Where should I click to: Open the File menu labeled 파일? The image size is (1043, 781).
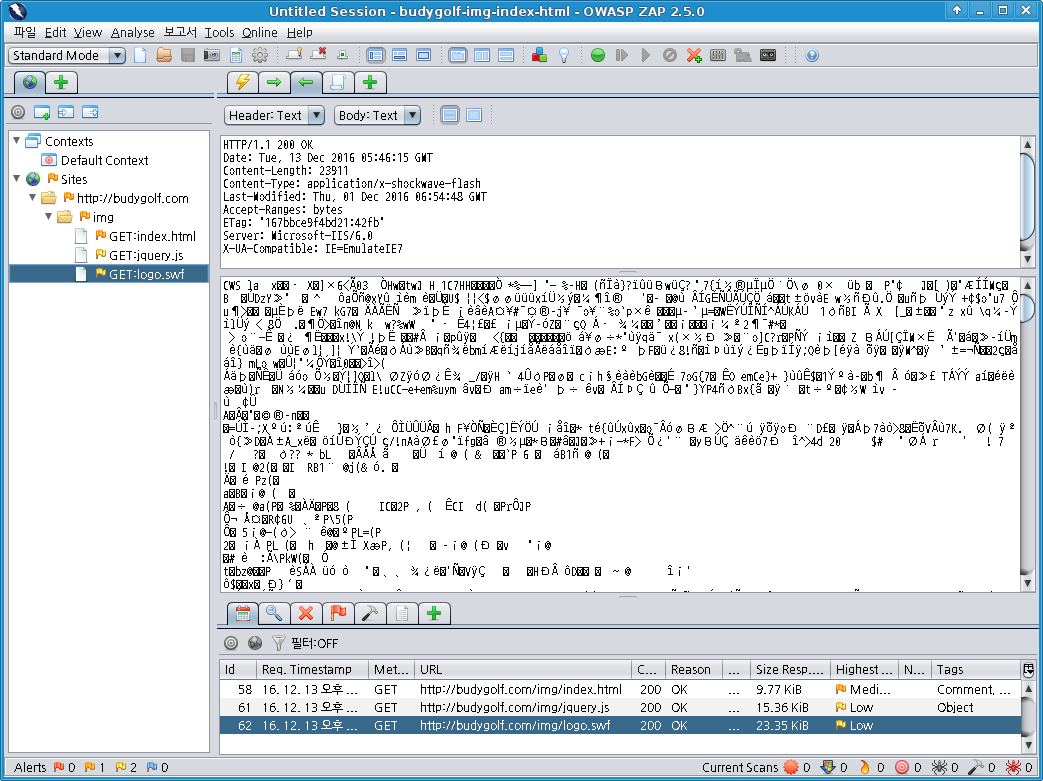click(x=25, y=32)
